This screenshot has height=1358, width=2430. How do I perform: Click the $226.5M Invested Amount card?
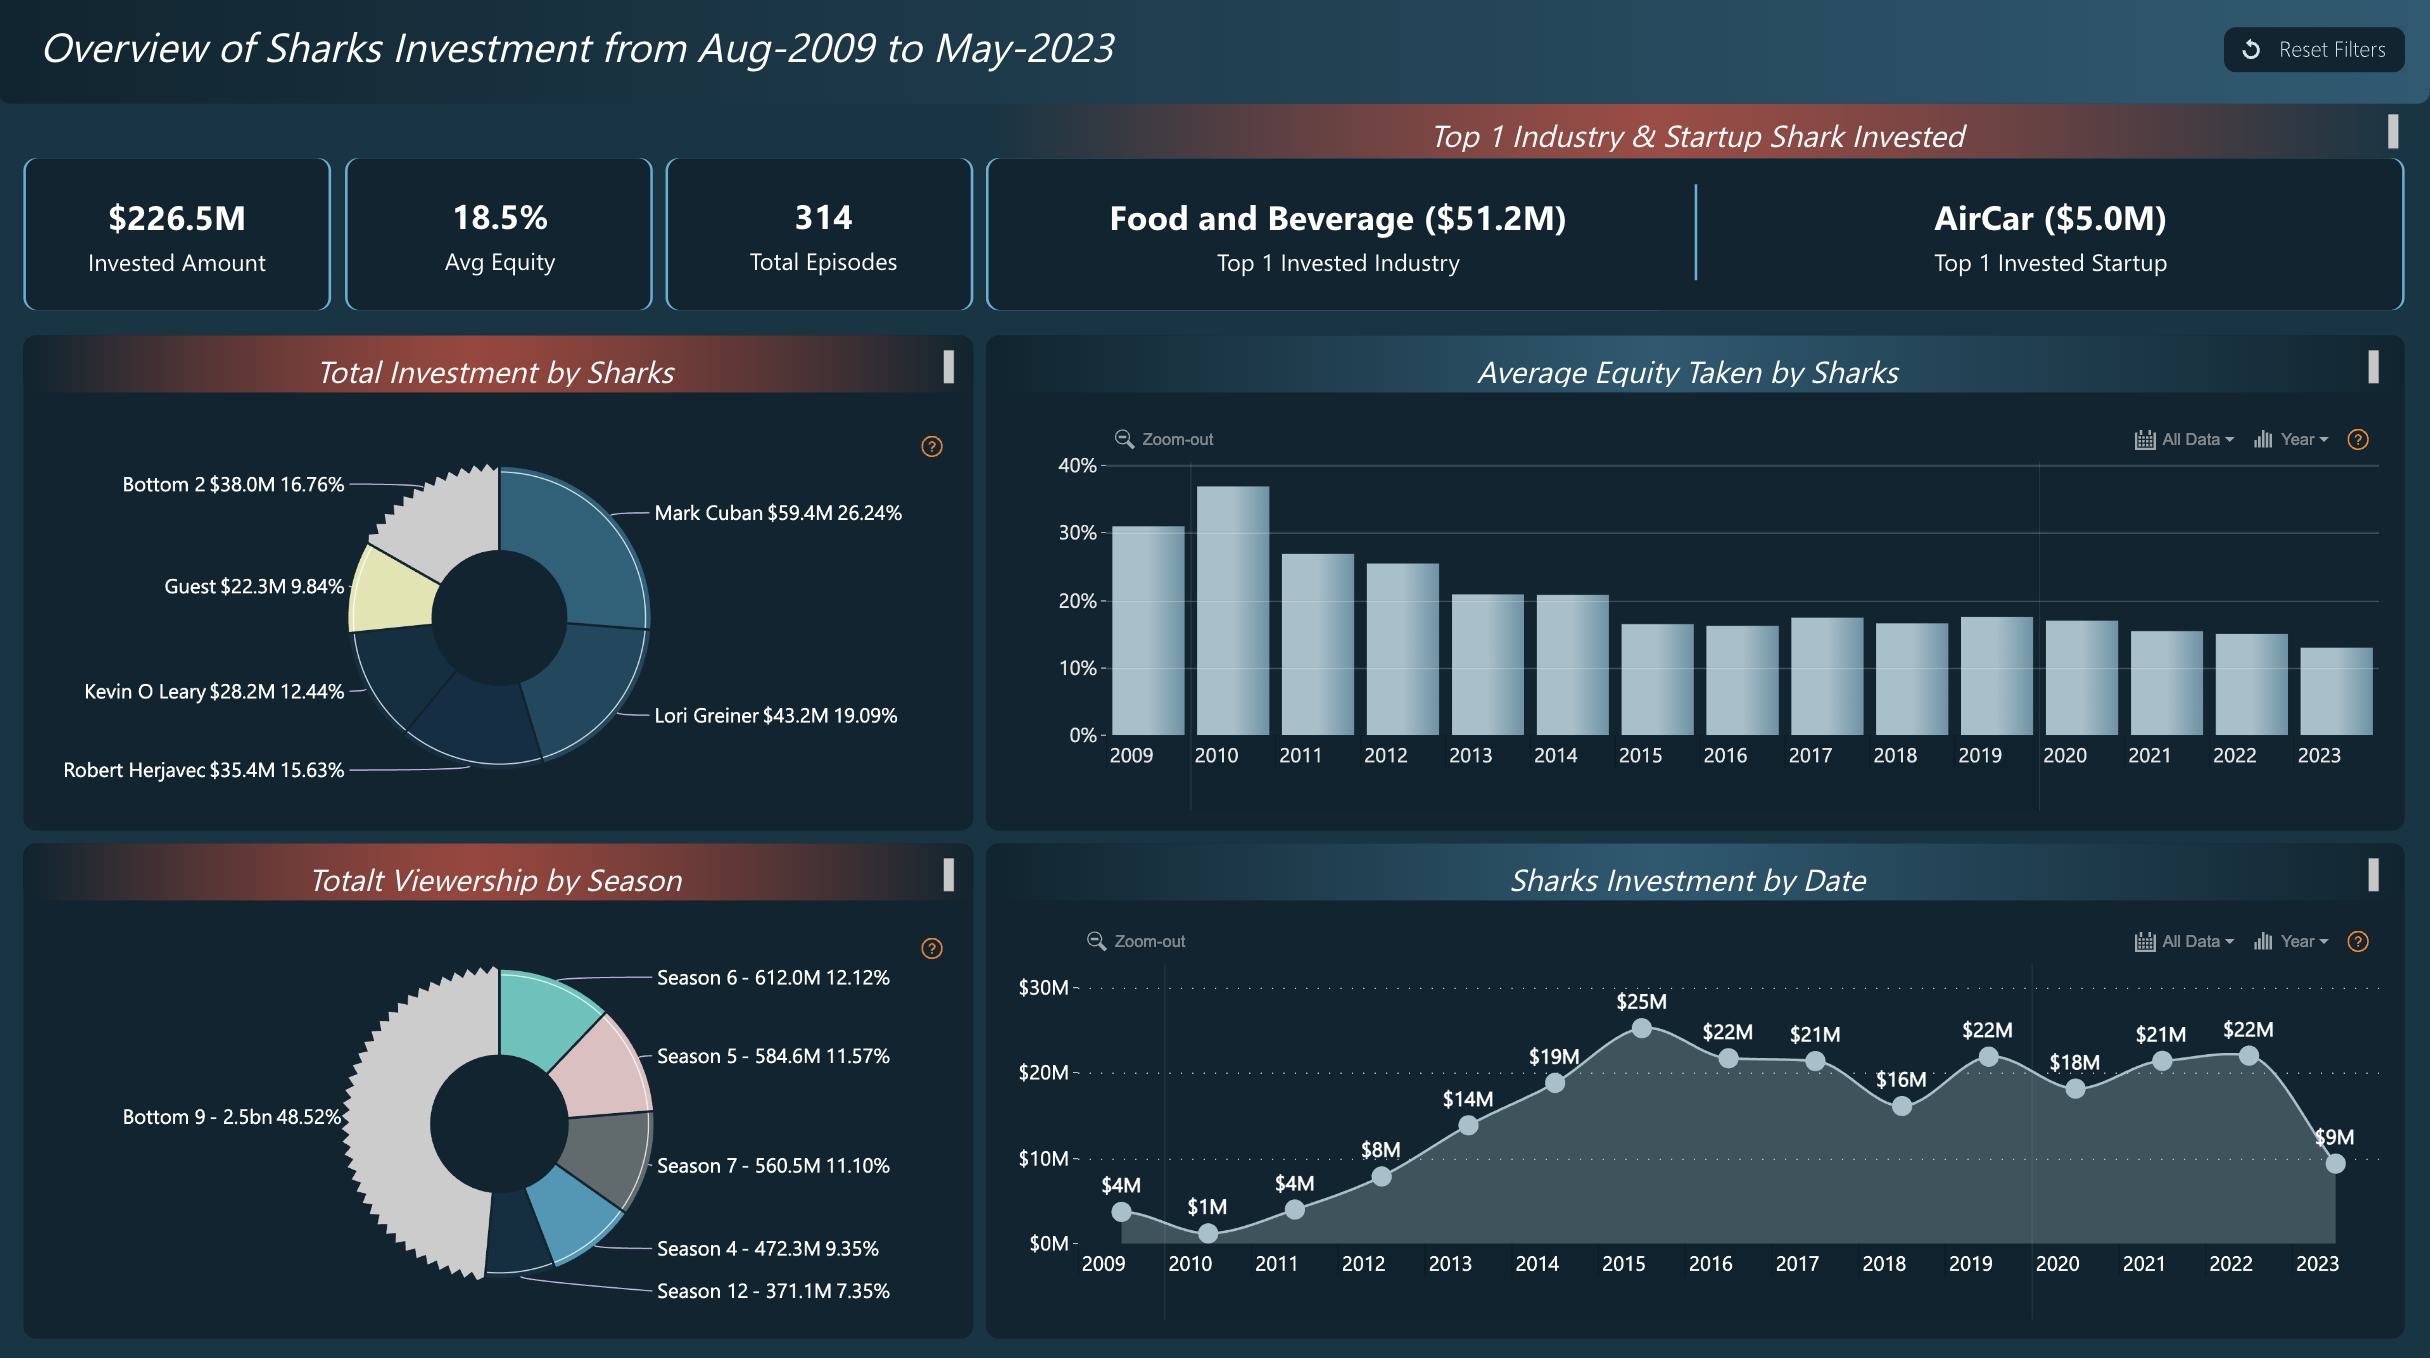click(x=177, y=234)
